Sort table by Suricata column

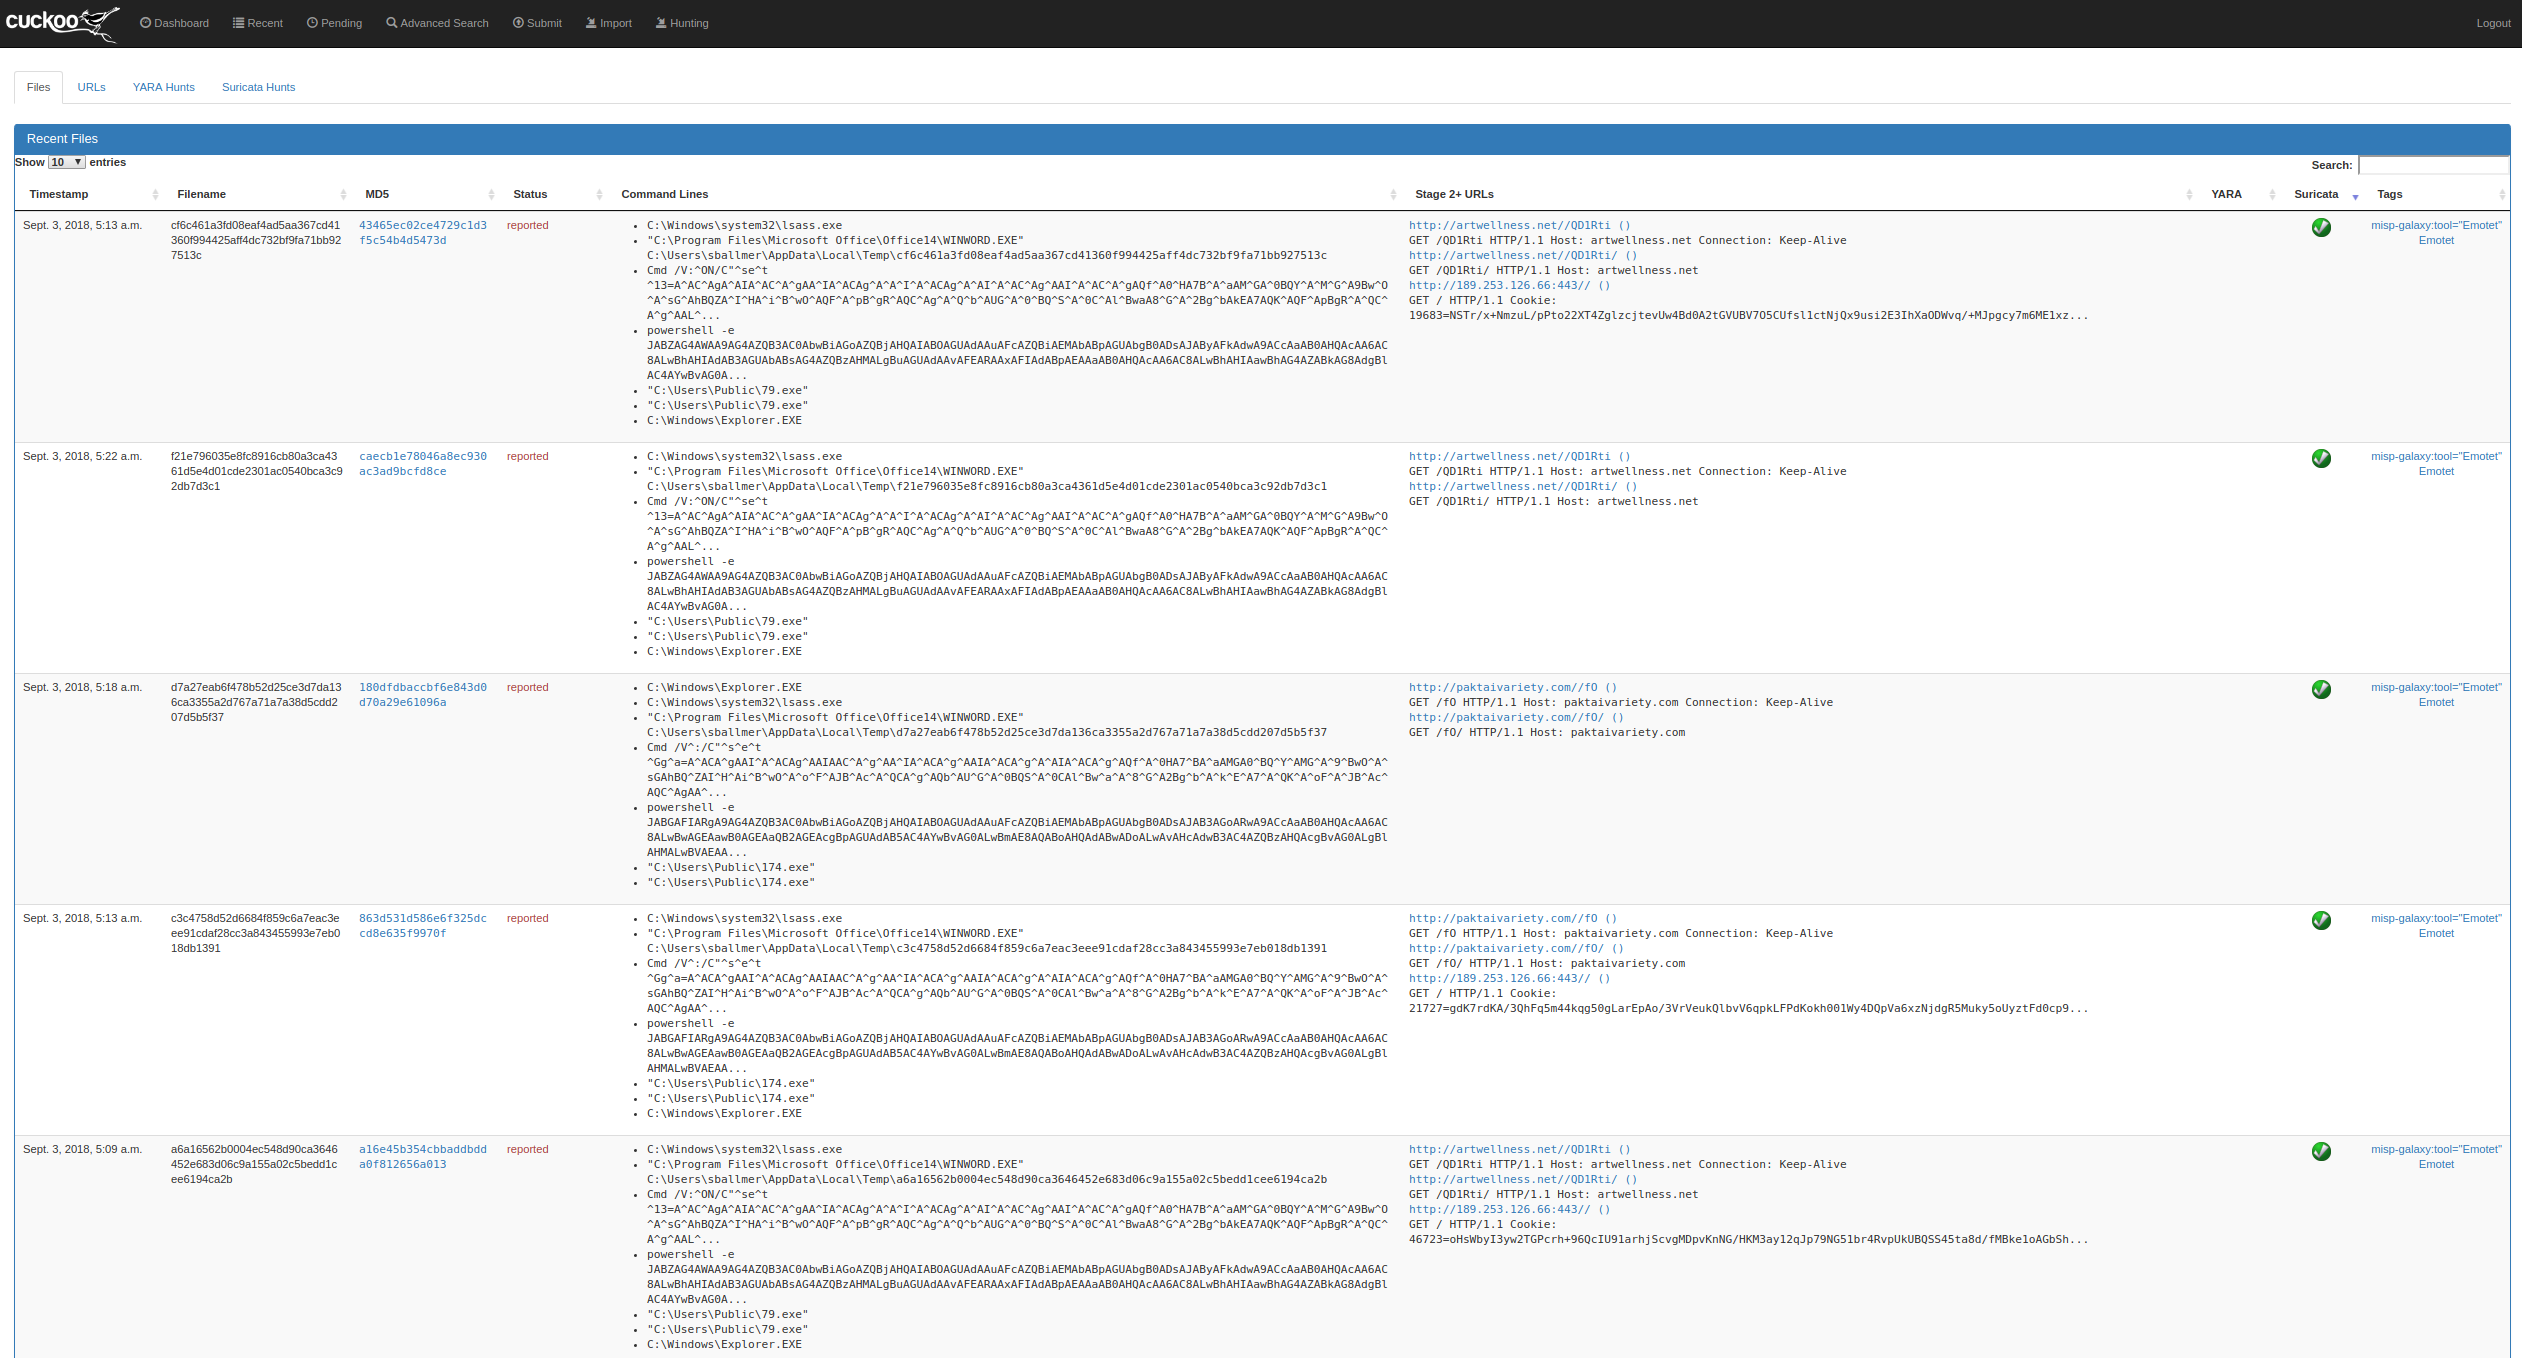(x=2315, y=194)
